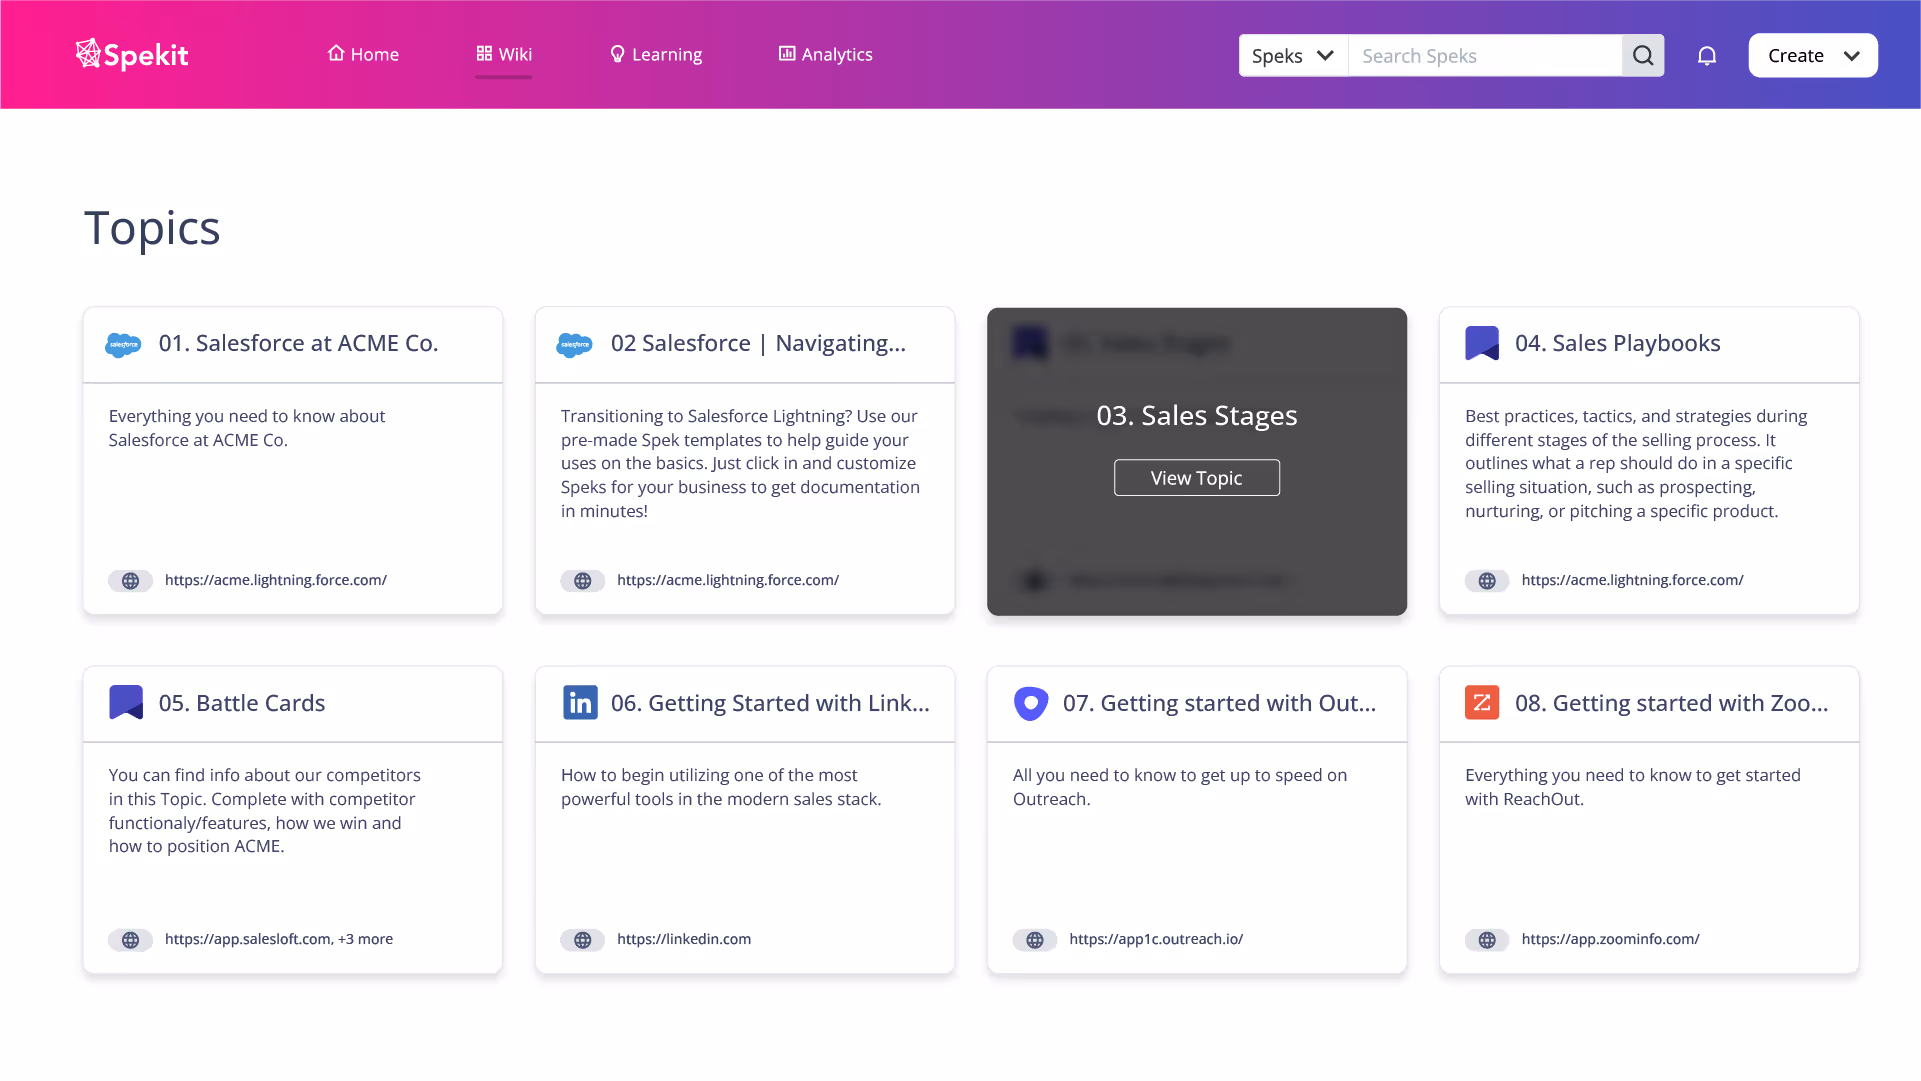
Task: Click 'All you need to know' Outreach description
Action: [1180, 787]
